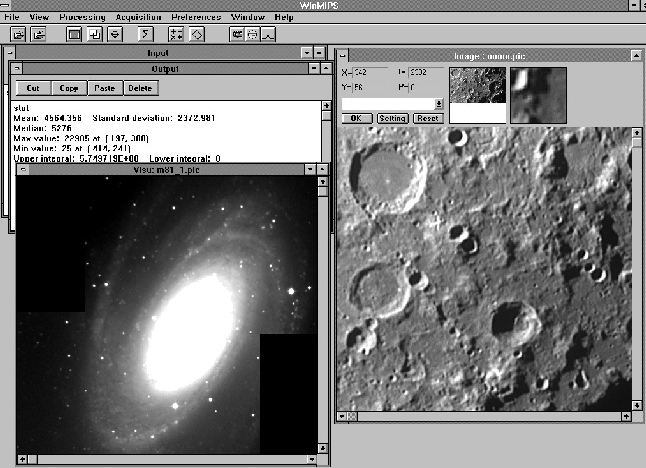Click the up-arrow button on Image title bar
646x468 pixels.
[636, 55]
